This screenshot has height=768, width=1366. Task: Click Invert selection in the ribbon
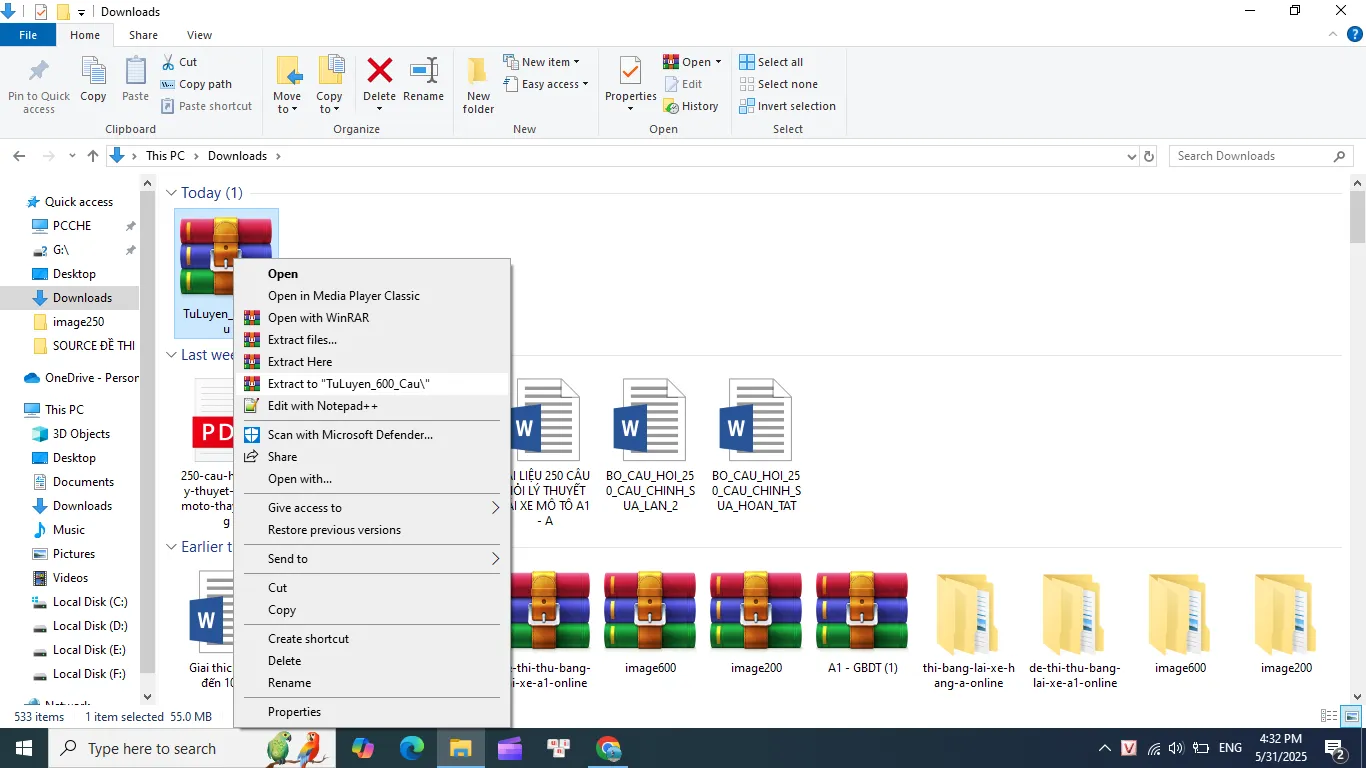pyautogui.click(x=788, y=105)
